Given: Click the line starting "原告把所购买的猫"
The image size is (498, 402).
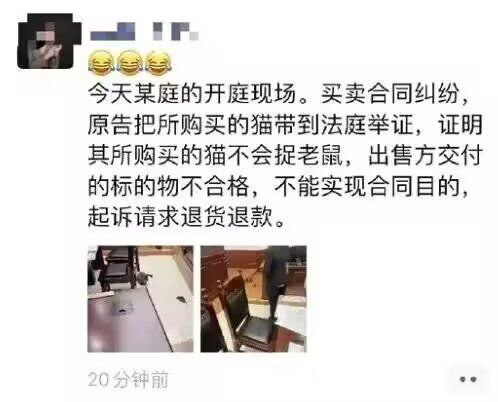Looking at the screenshot, I should pyautogui.click(x=285, y=125).
